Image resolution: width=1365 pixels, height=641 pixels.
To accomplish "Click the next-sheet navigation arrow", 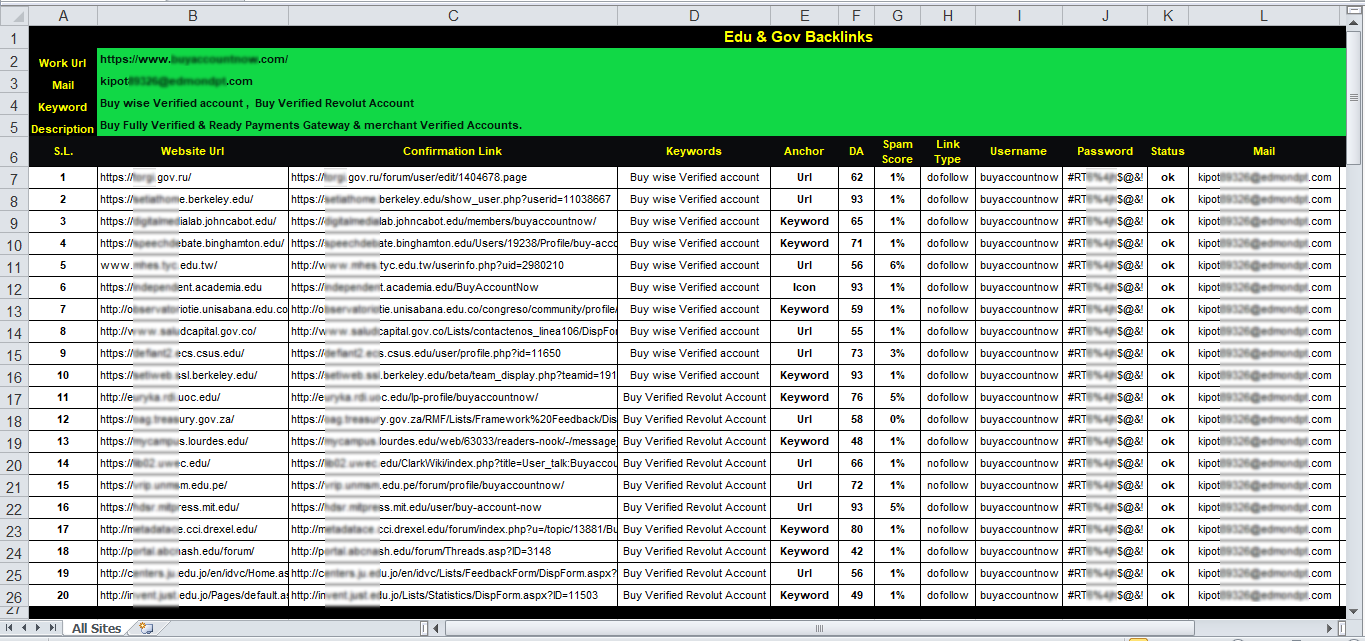I will tap(37, 627).
